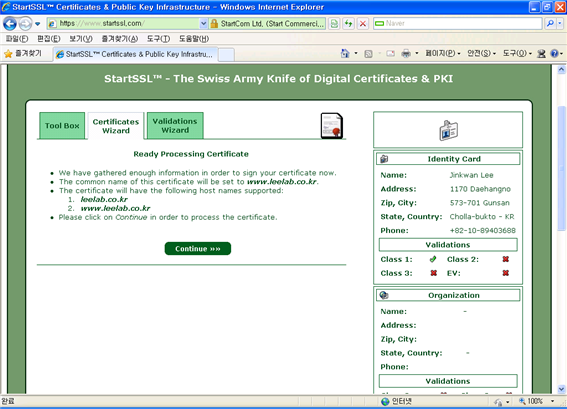Open the 즐겨찾기(A) menu
Viewport: 567px width, 409px height.
(120, 39)
